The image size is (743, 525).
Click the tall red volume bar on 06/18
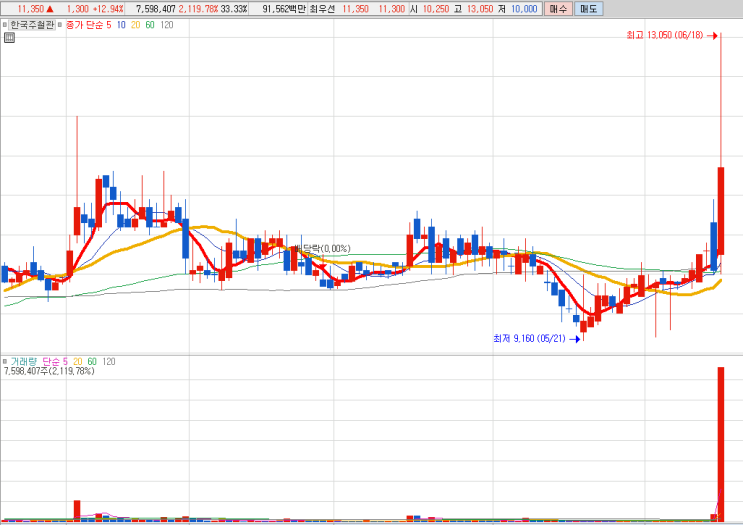click(x=721, y=444)
